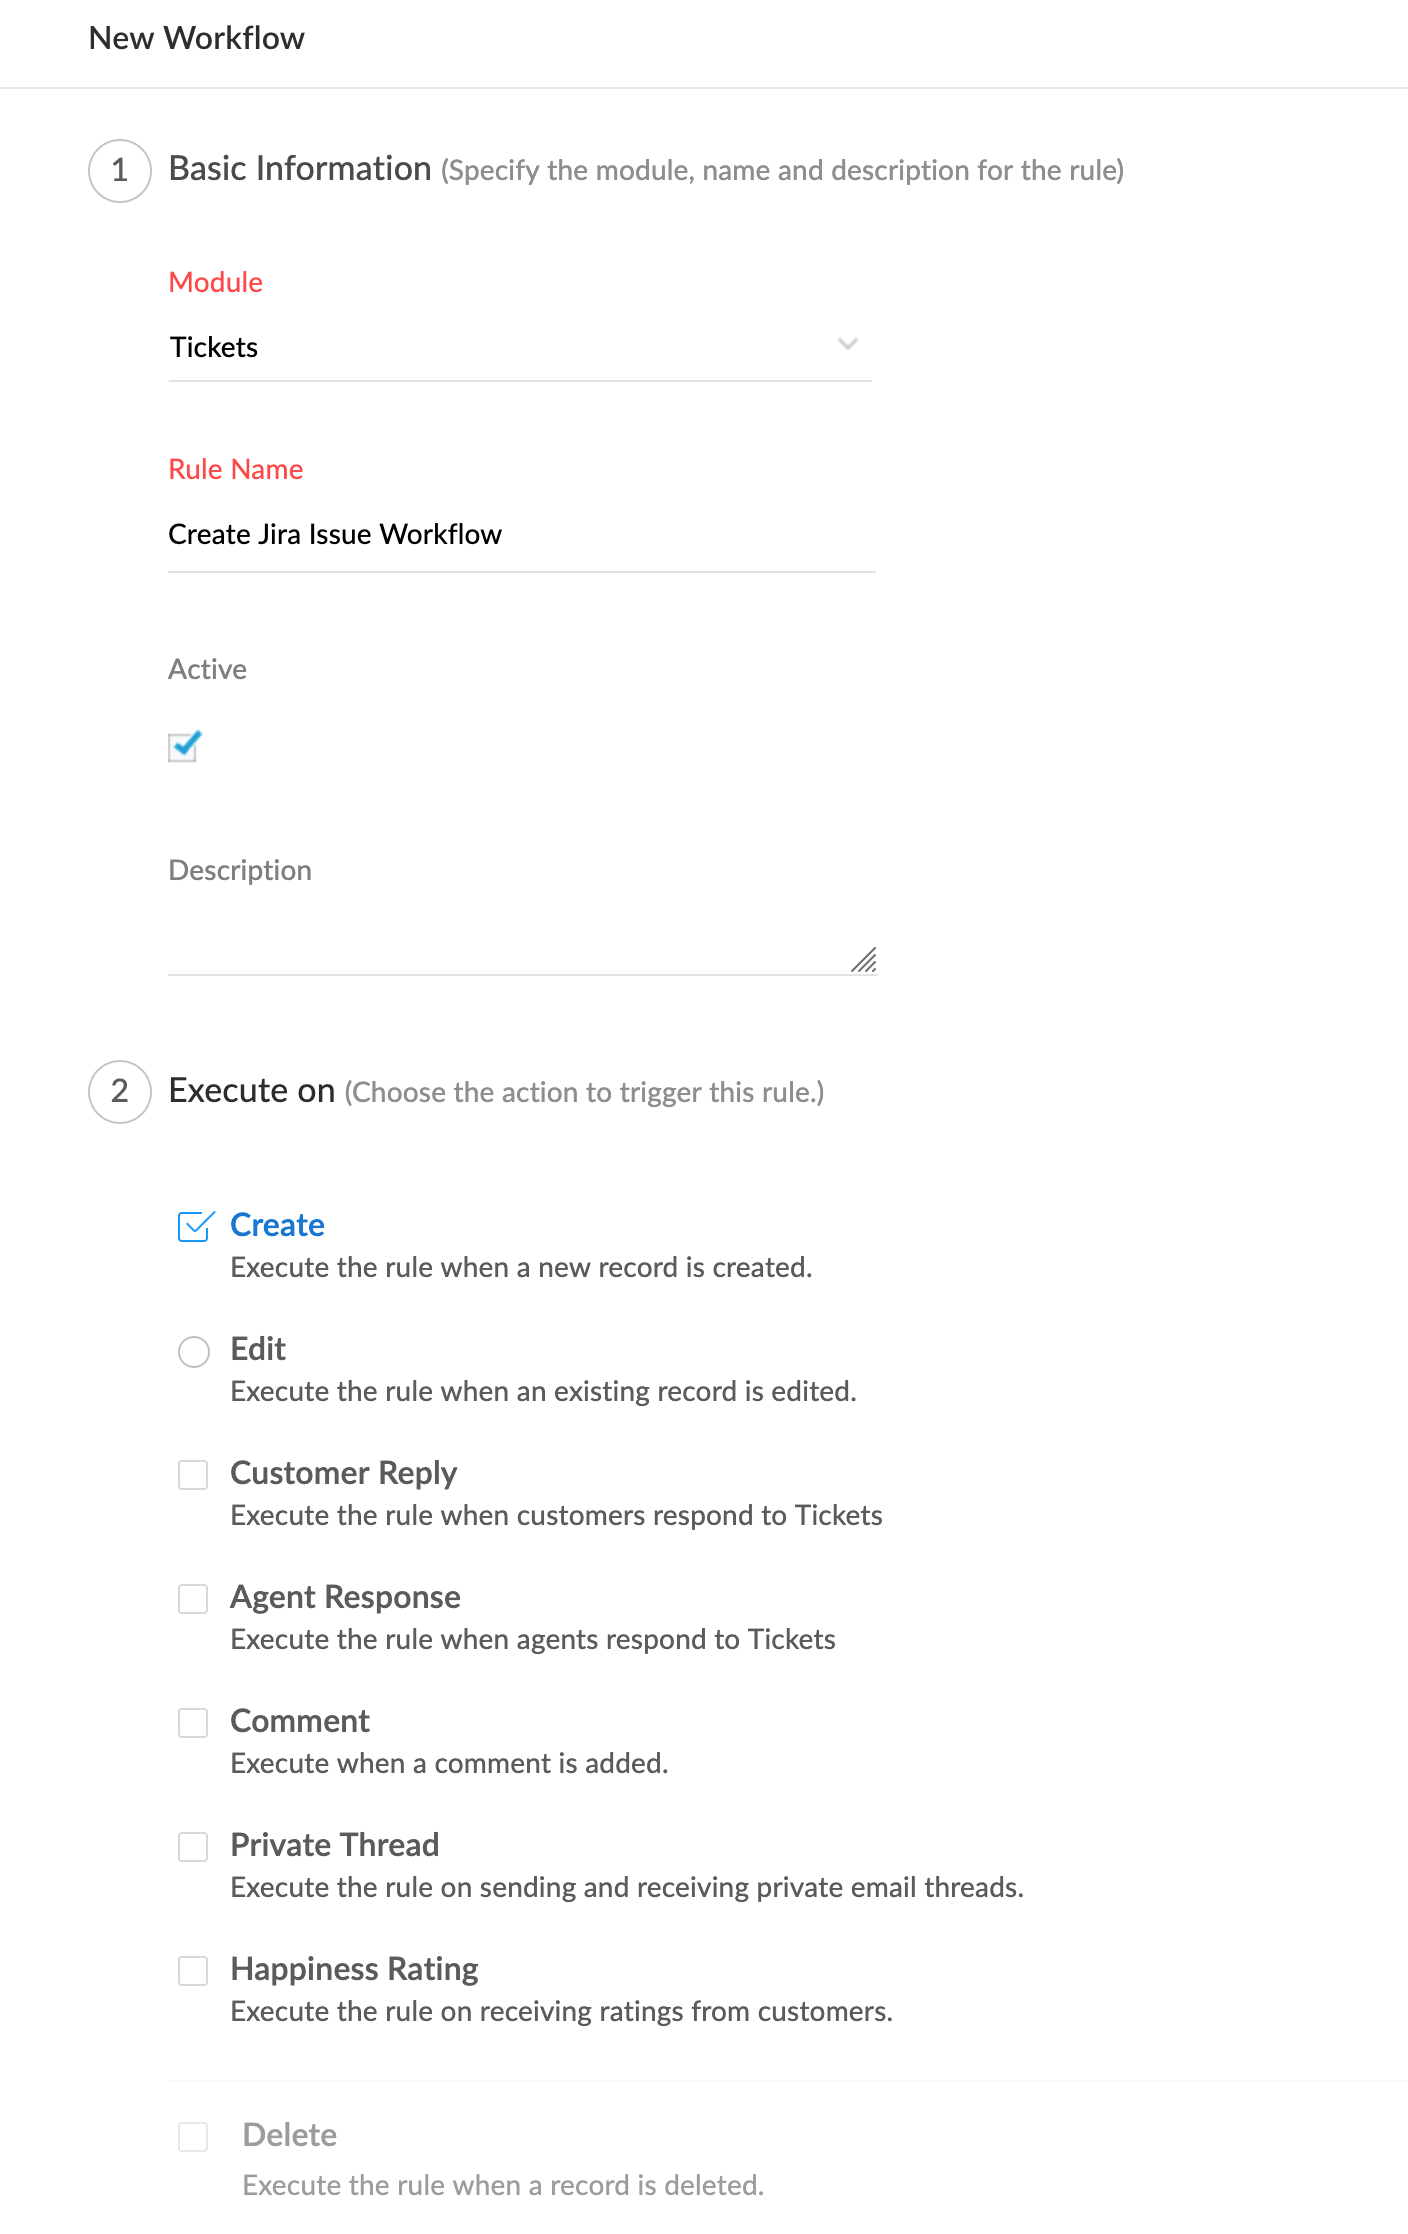
Task: Enable the Customer Reply checkbox
Action: click(x=193, y=1475)
